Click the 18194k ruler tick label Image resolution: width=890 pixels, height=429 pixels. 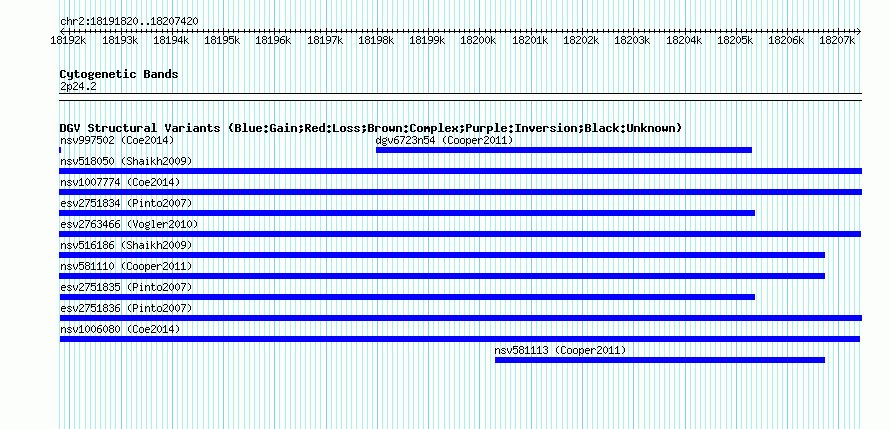(x=171, y=40)
